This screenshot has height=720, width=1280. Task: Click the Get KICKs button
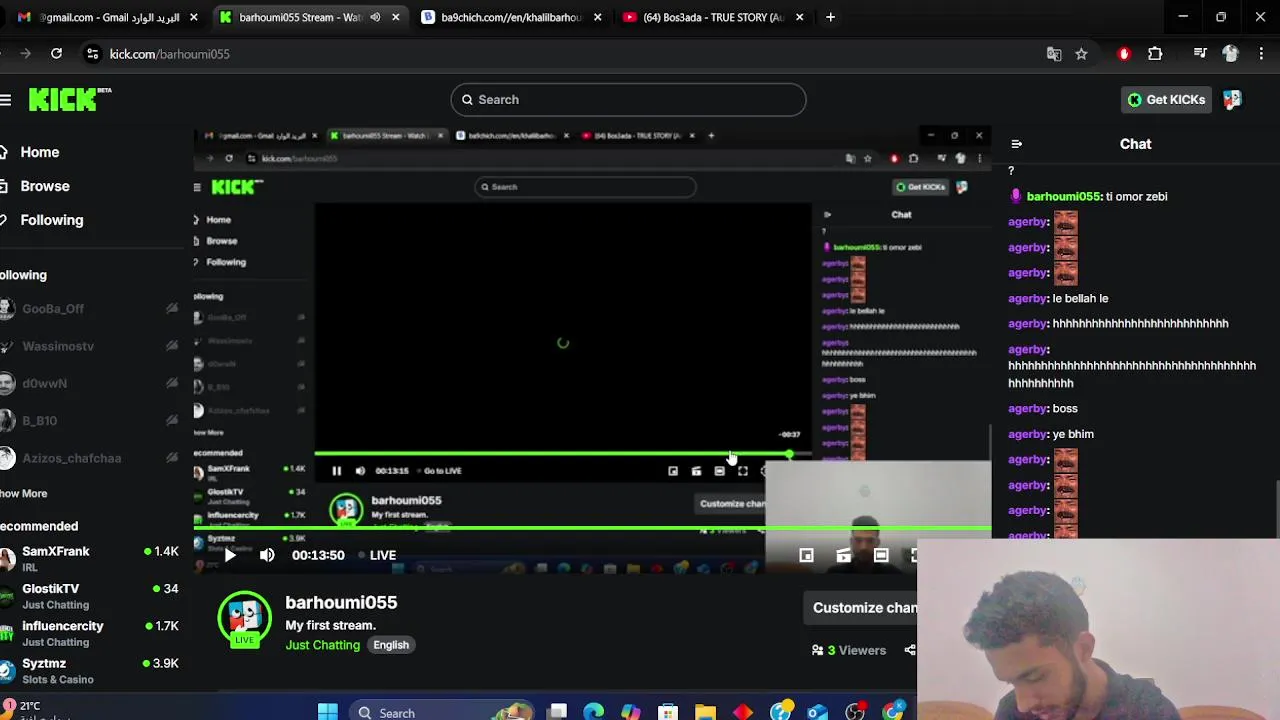click(x=1166, y=99)
